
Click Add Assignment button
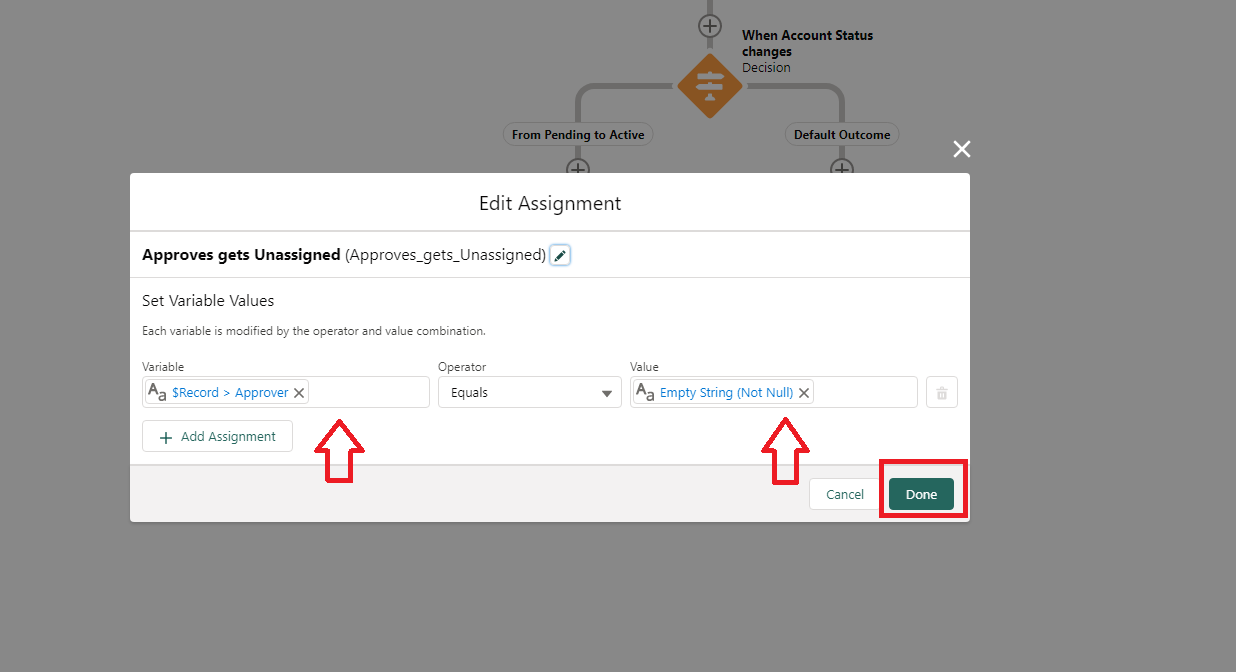tap(217, 437)
